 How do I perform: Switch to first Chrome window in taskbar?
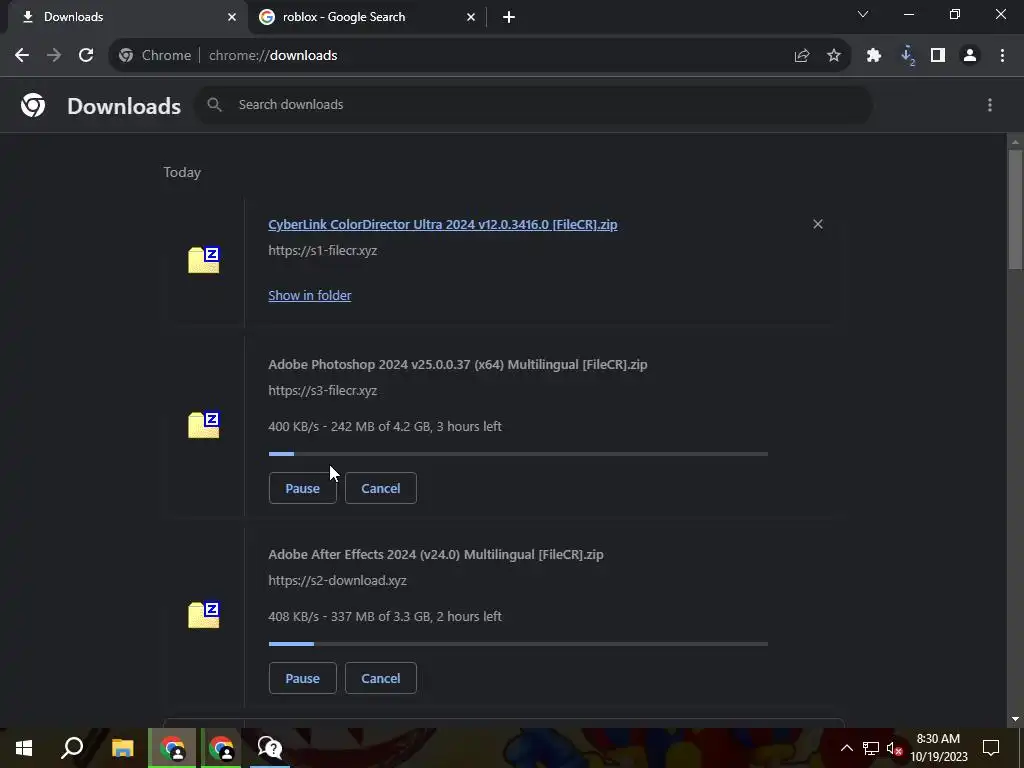pyautogui.click(x=172, y=748)
